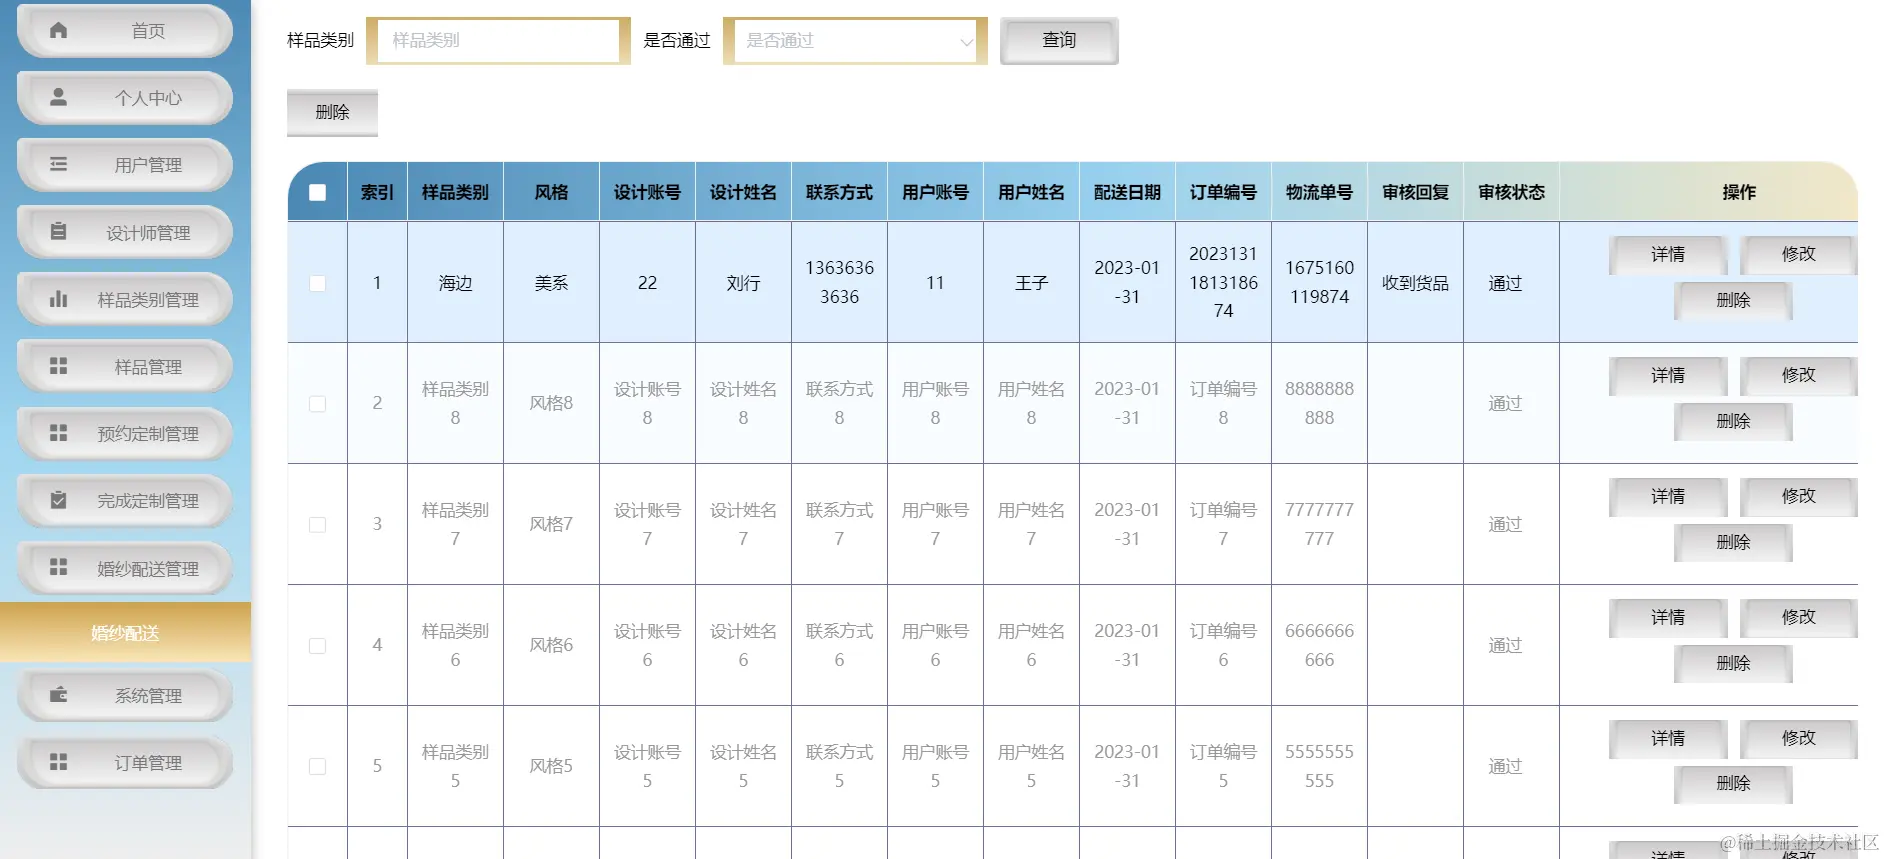Click 详情 for row 4
Screen dimensions: 1886x859
[x=1668, y=617]
